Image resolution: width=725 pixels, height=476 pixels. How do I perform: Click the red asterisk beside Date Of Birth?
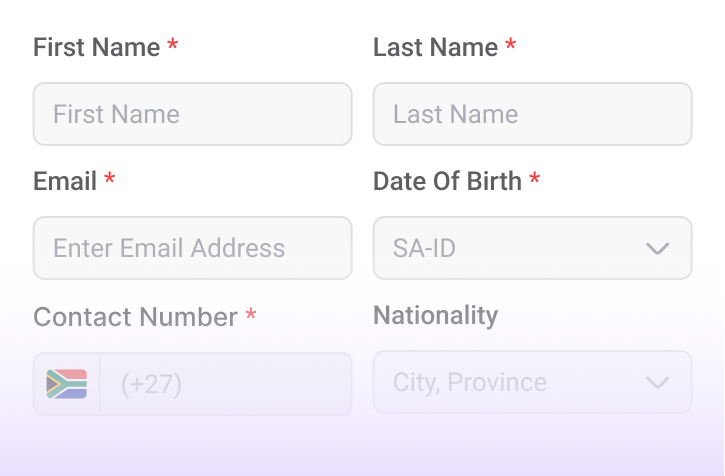(x=535, y=181)
